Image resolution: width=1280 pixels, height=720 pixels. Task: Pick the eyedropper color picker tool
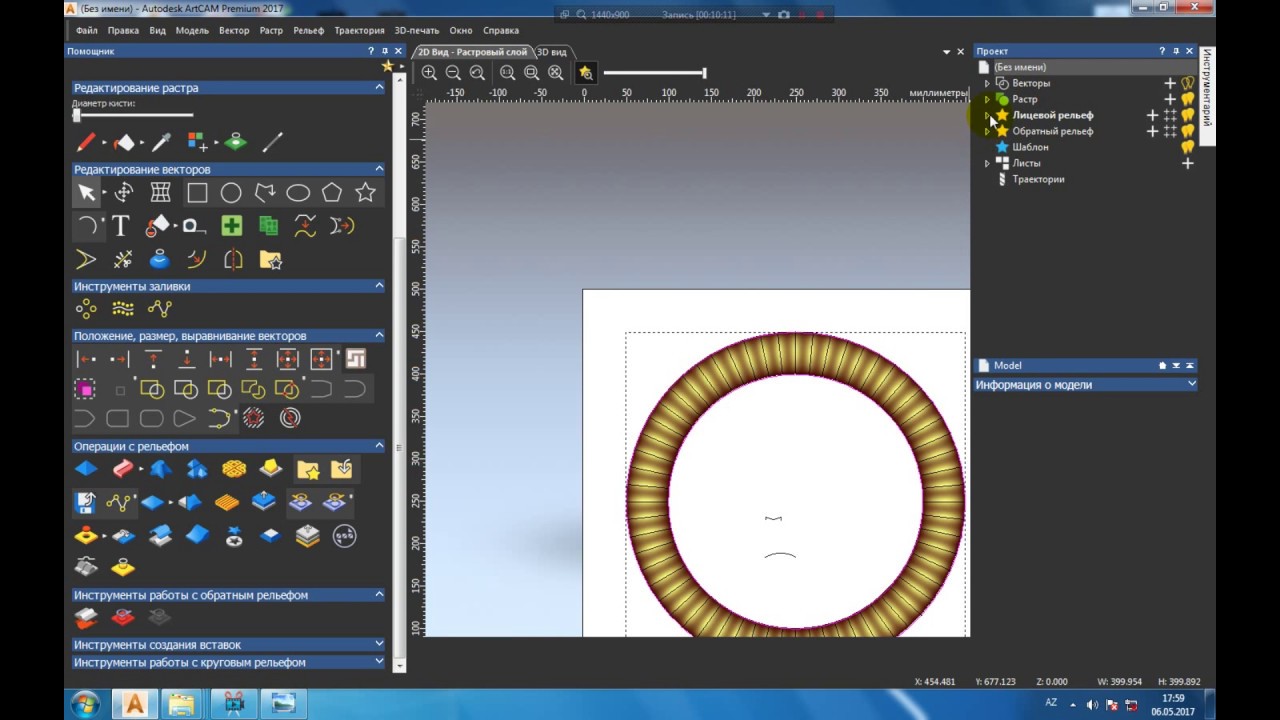(161, 142)
